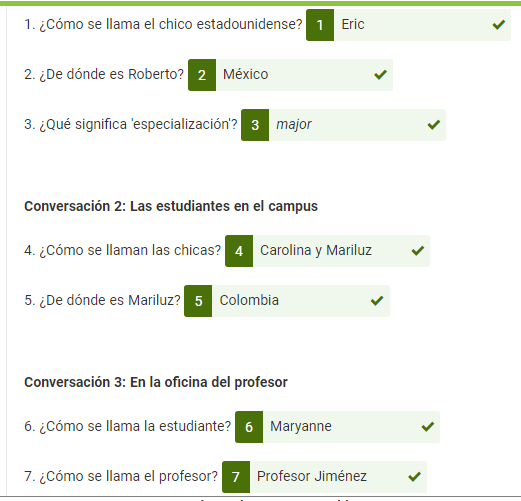Viewport: 521px width, 501px height.
Task: Click the green number 7 badge
Action: 236,477
